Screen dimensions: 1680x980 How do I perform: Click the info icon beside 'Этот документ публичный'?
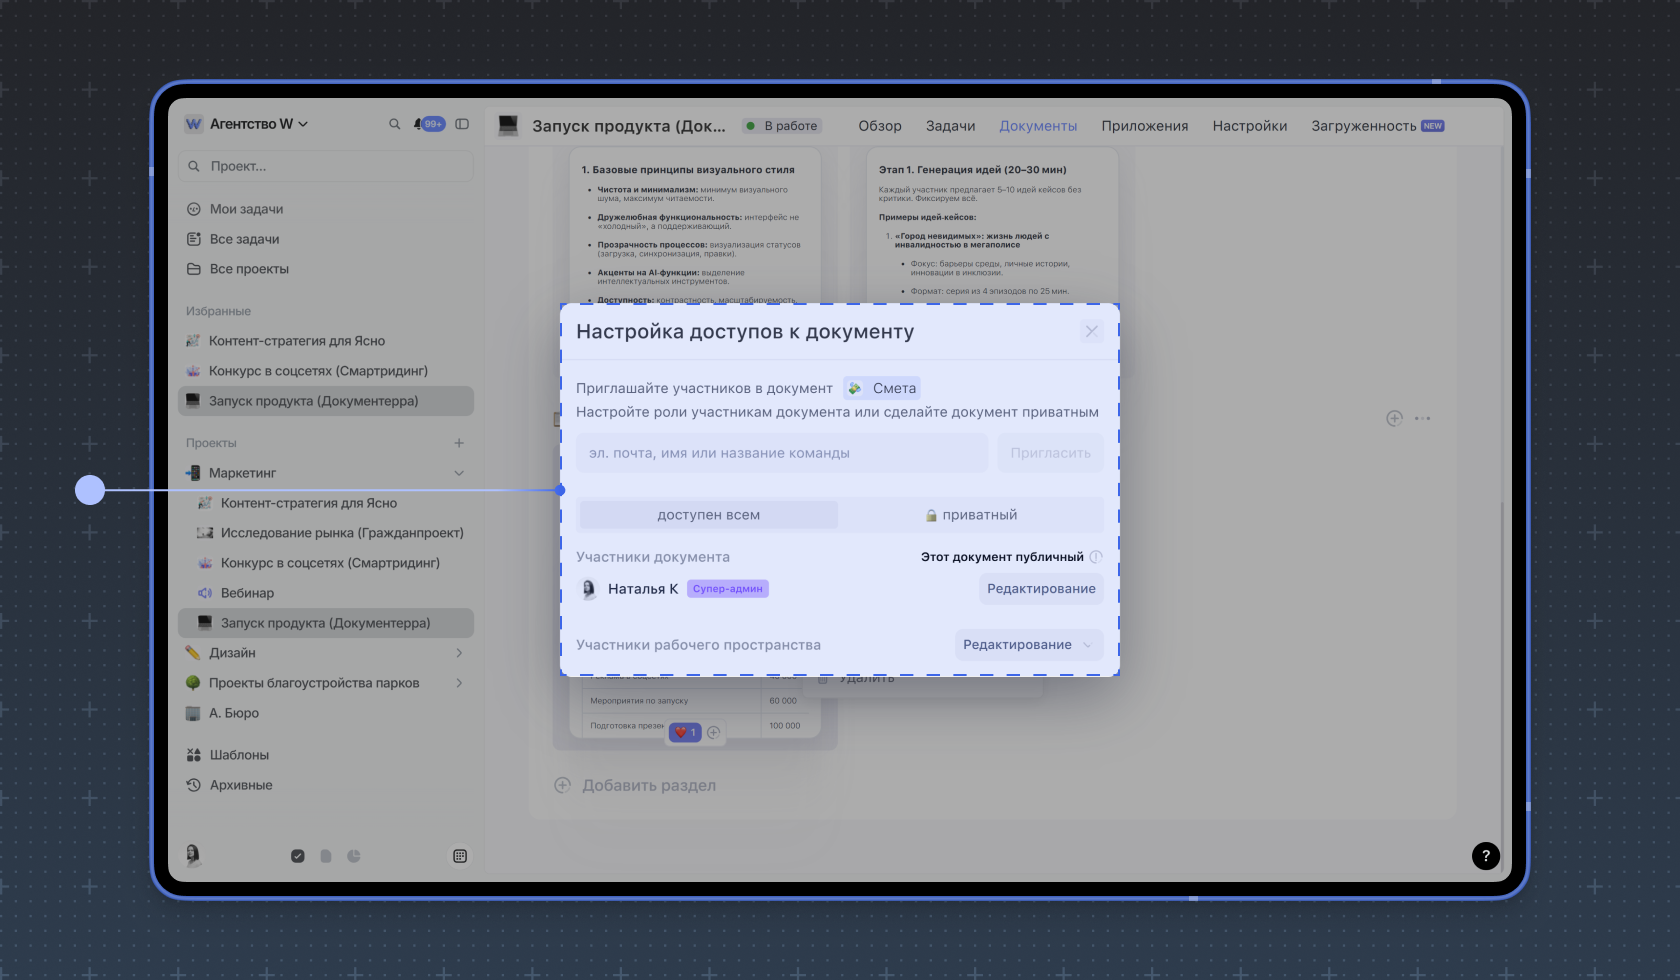coord(1096,557)
